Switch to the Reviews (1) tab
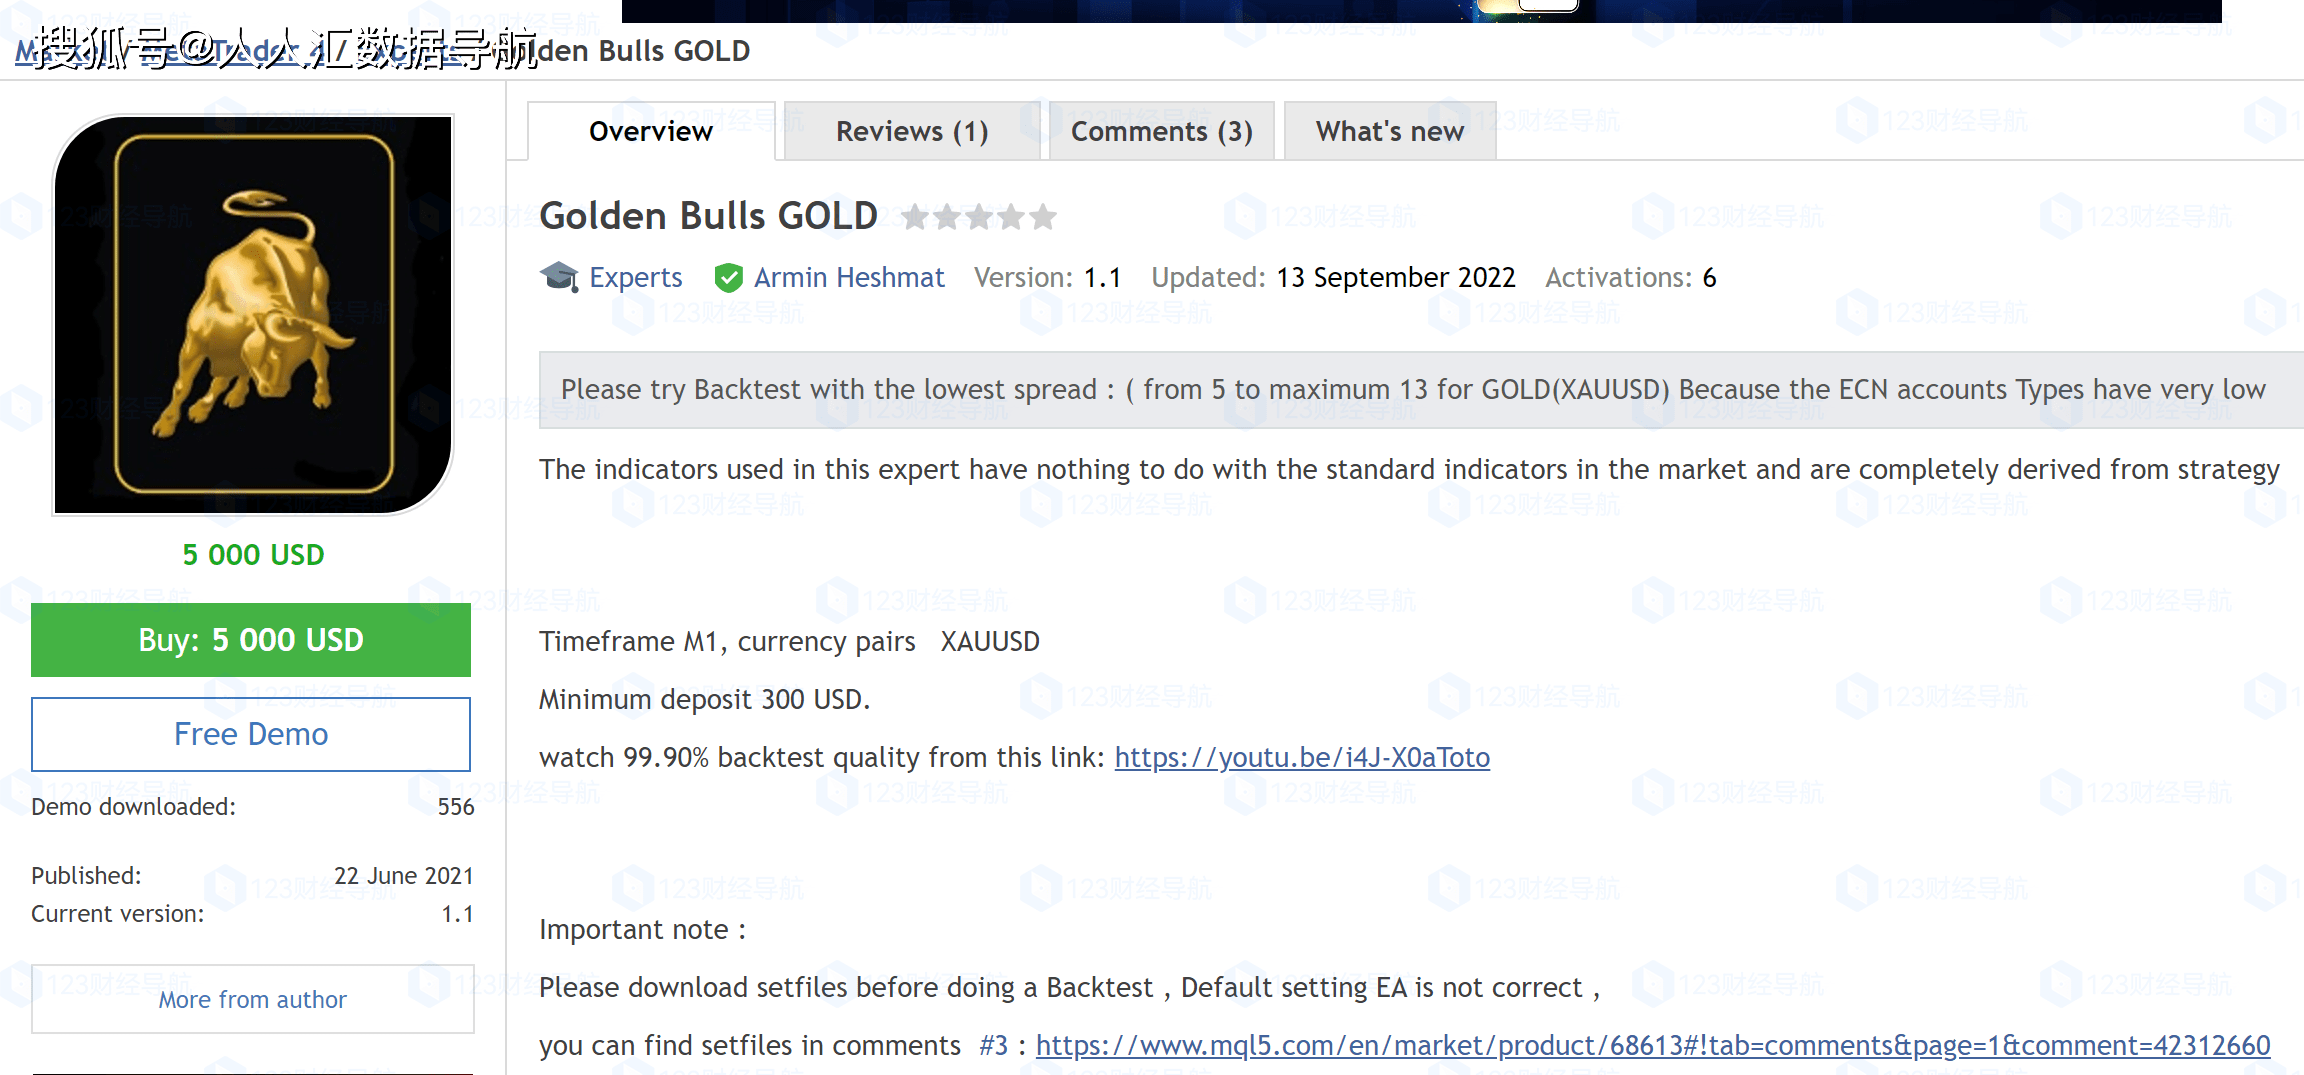The image size is (2304, 1075). click(911, 131)
